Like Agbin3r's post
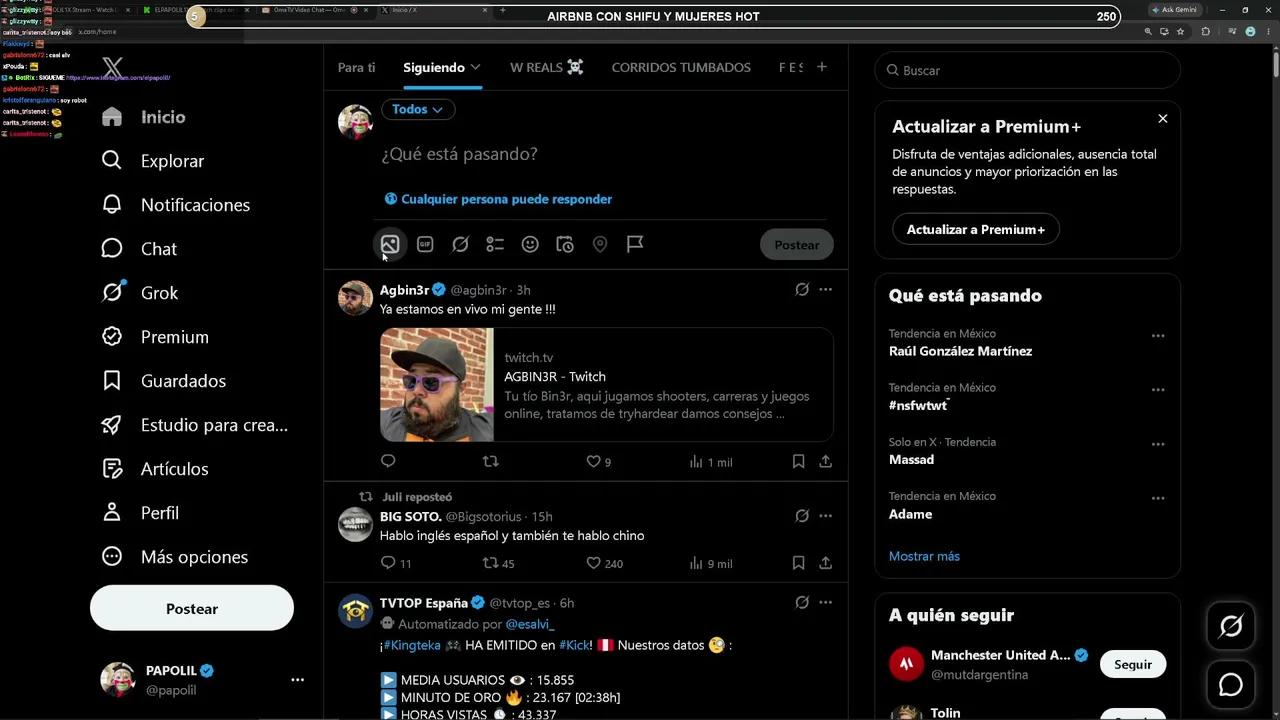This screenshot has width=1280, height=720. pos(598,462)
